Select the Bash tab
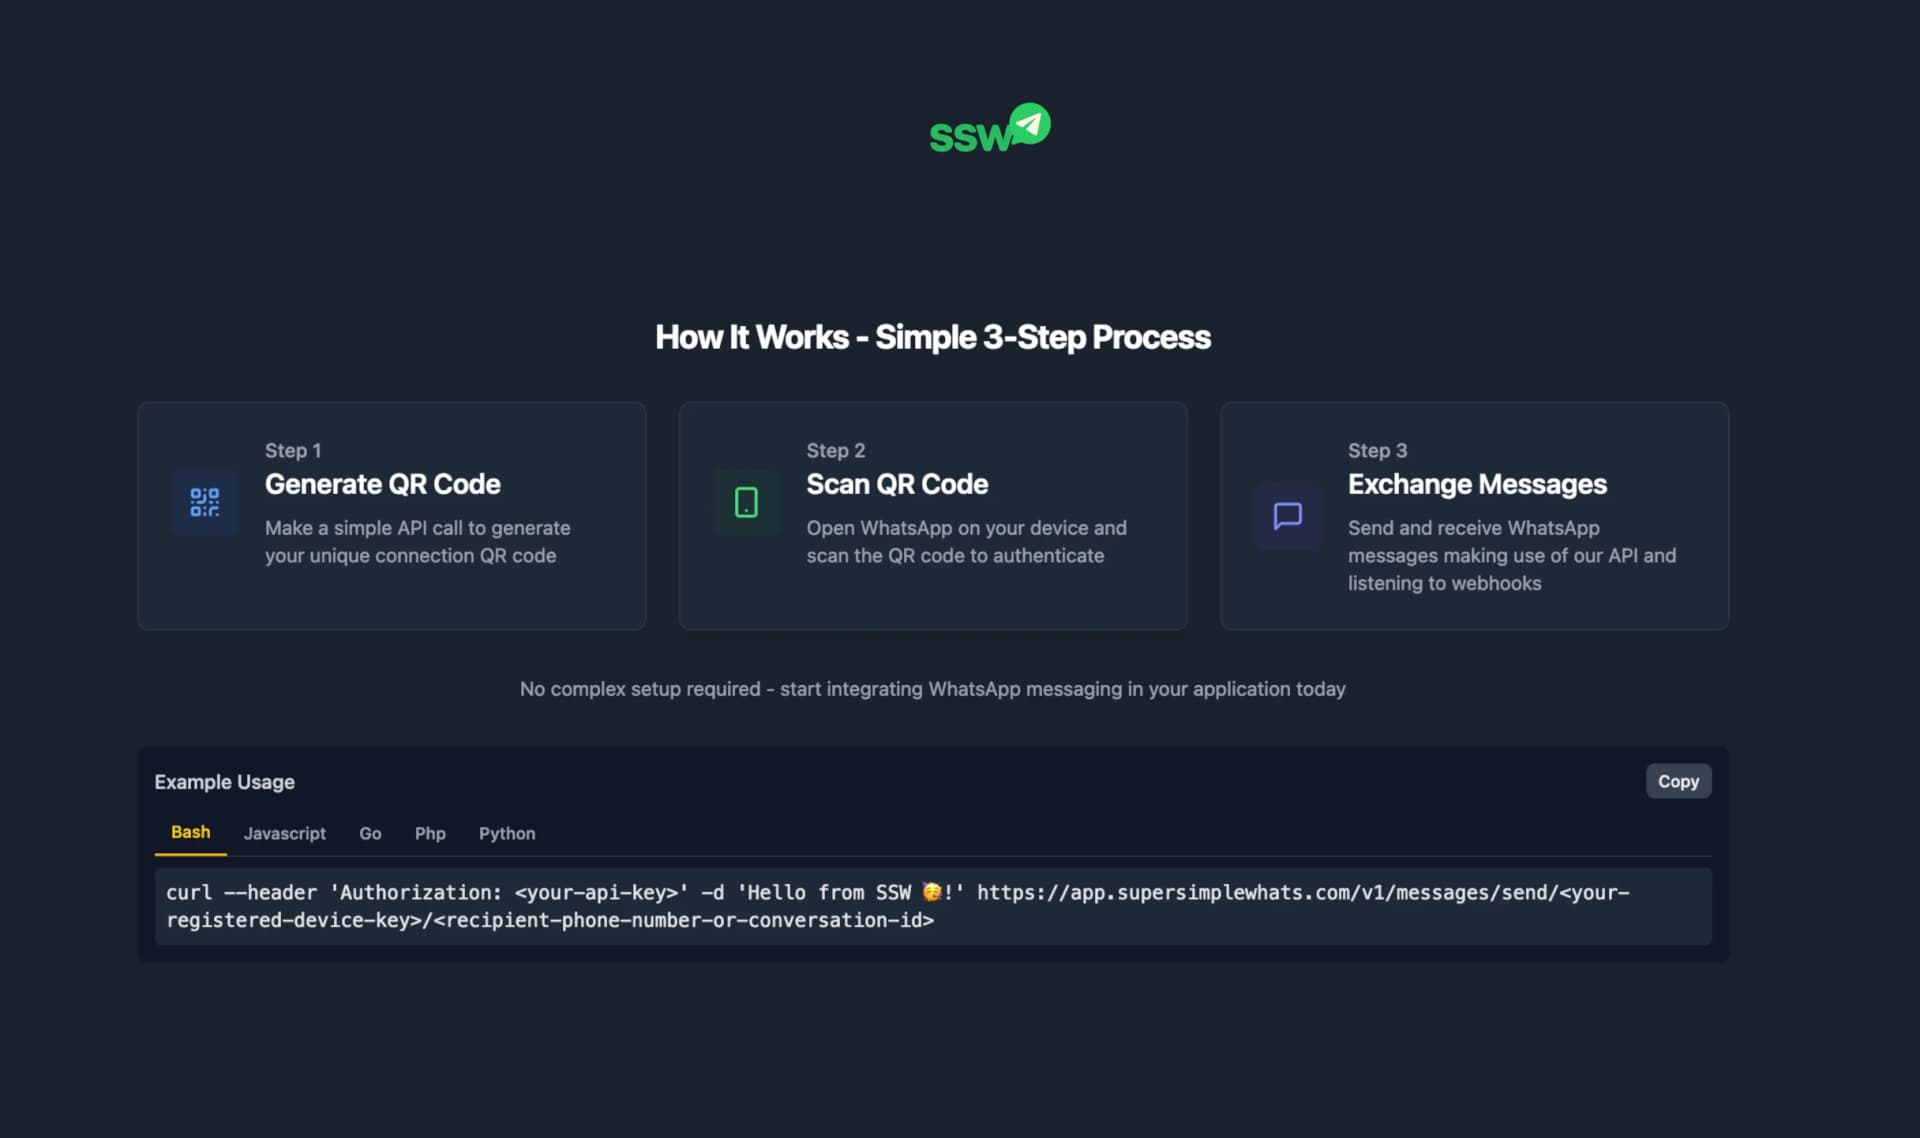Screen dimensions: 1920x1138 (190, 832)
